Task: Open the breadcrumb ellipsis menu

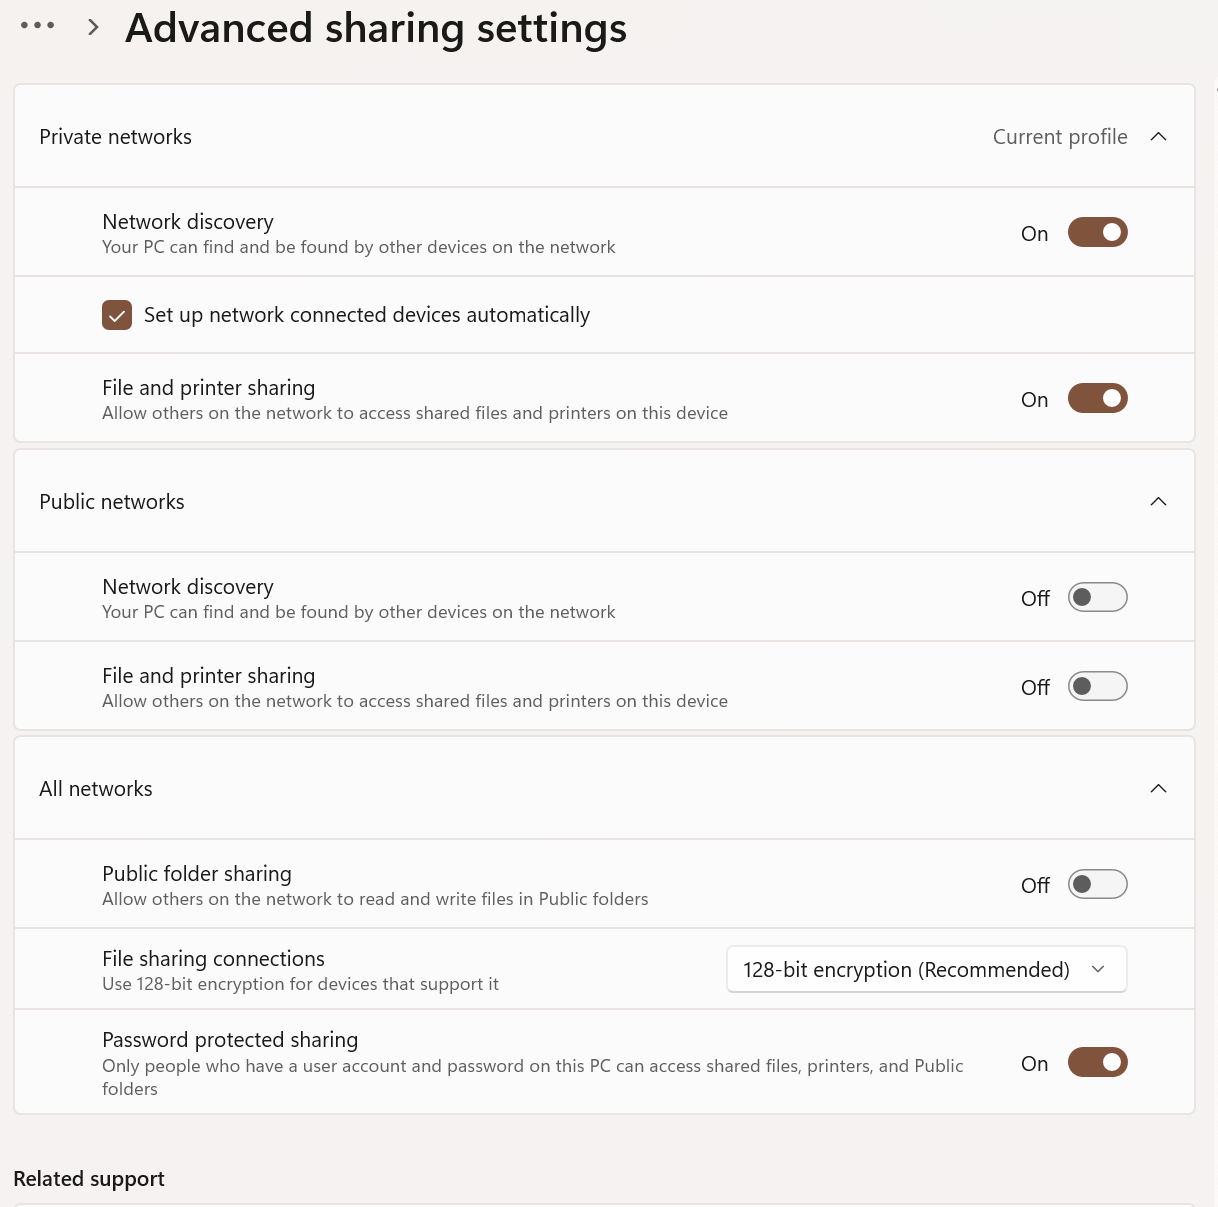Action: tap(38, 26)
